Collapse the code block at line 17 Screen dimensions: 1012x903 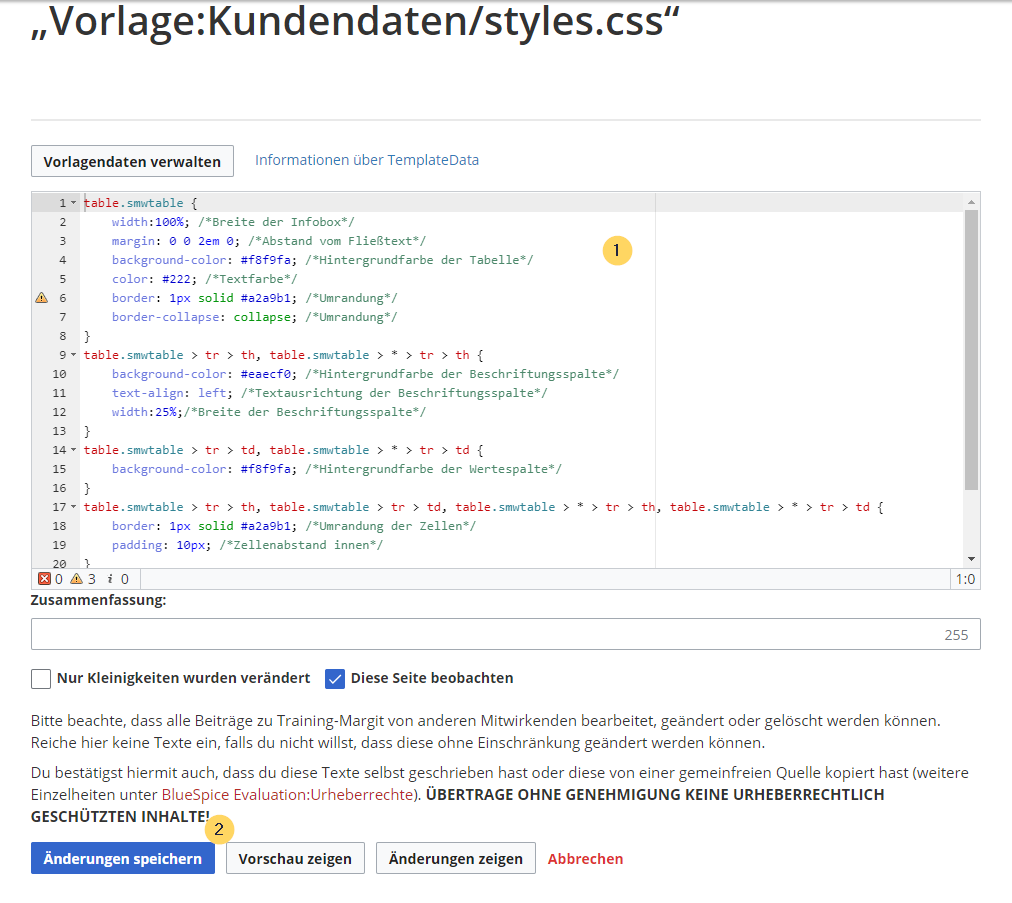pos(73,507)
